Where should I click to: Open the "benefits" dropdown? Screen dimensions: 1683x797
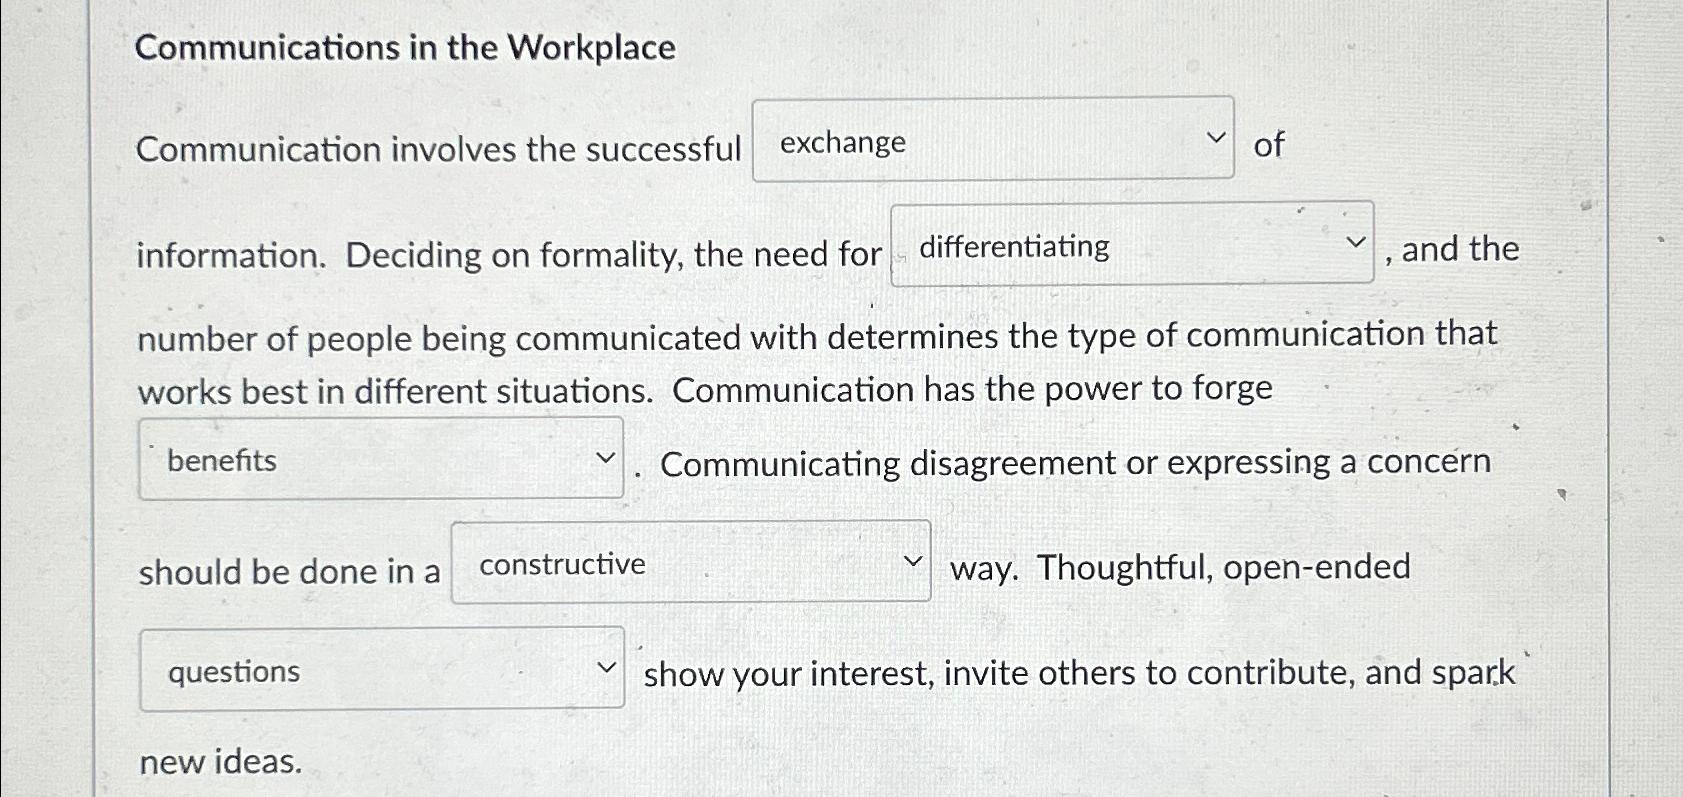pos(380,460)
